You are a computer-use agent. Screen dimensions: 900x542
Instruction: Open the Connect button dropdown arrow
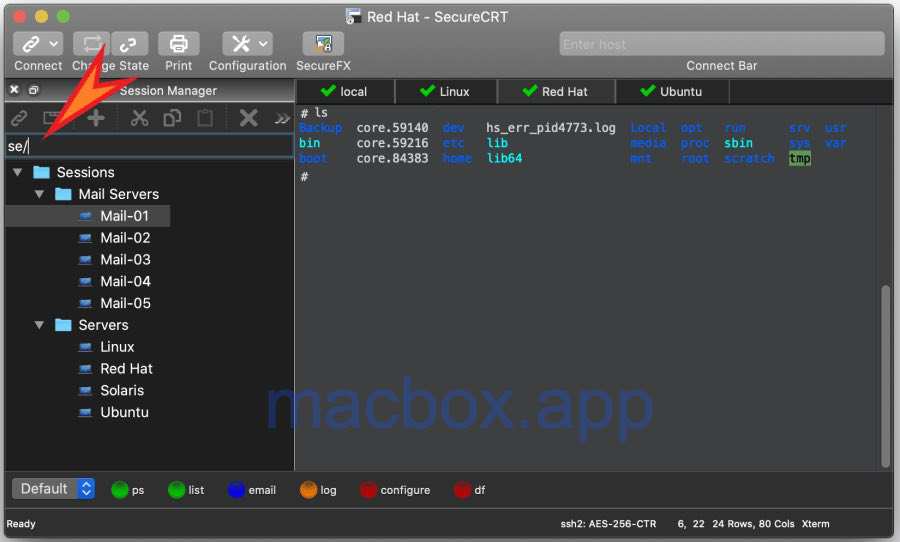click(x=53, y=44)
